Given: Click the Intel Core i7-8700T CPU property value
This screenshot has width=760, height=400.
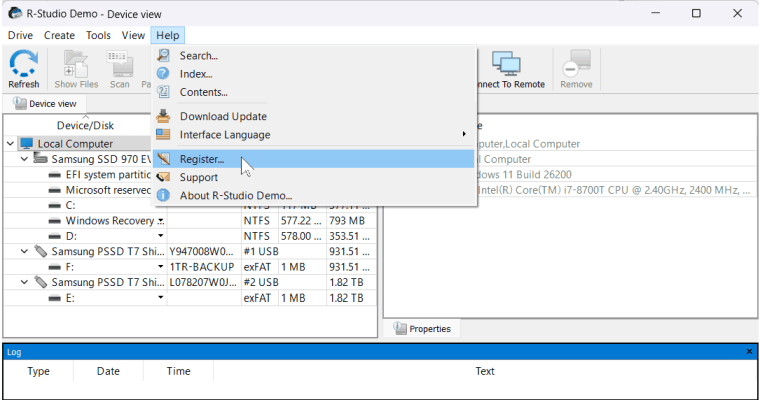Looking at the screenshot, I should 615,190.
